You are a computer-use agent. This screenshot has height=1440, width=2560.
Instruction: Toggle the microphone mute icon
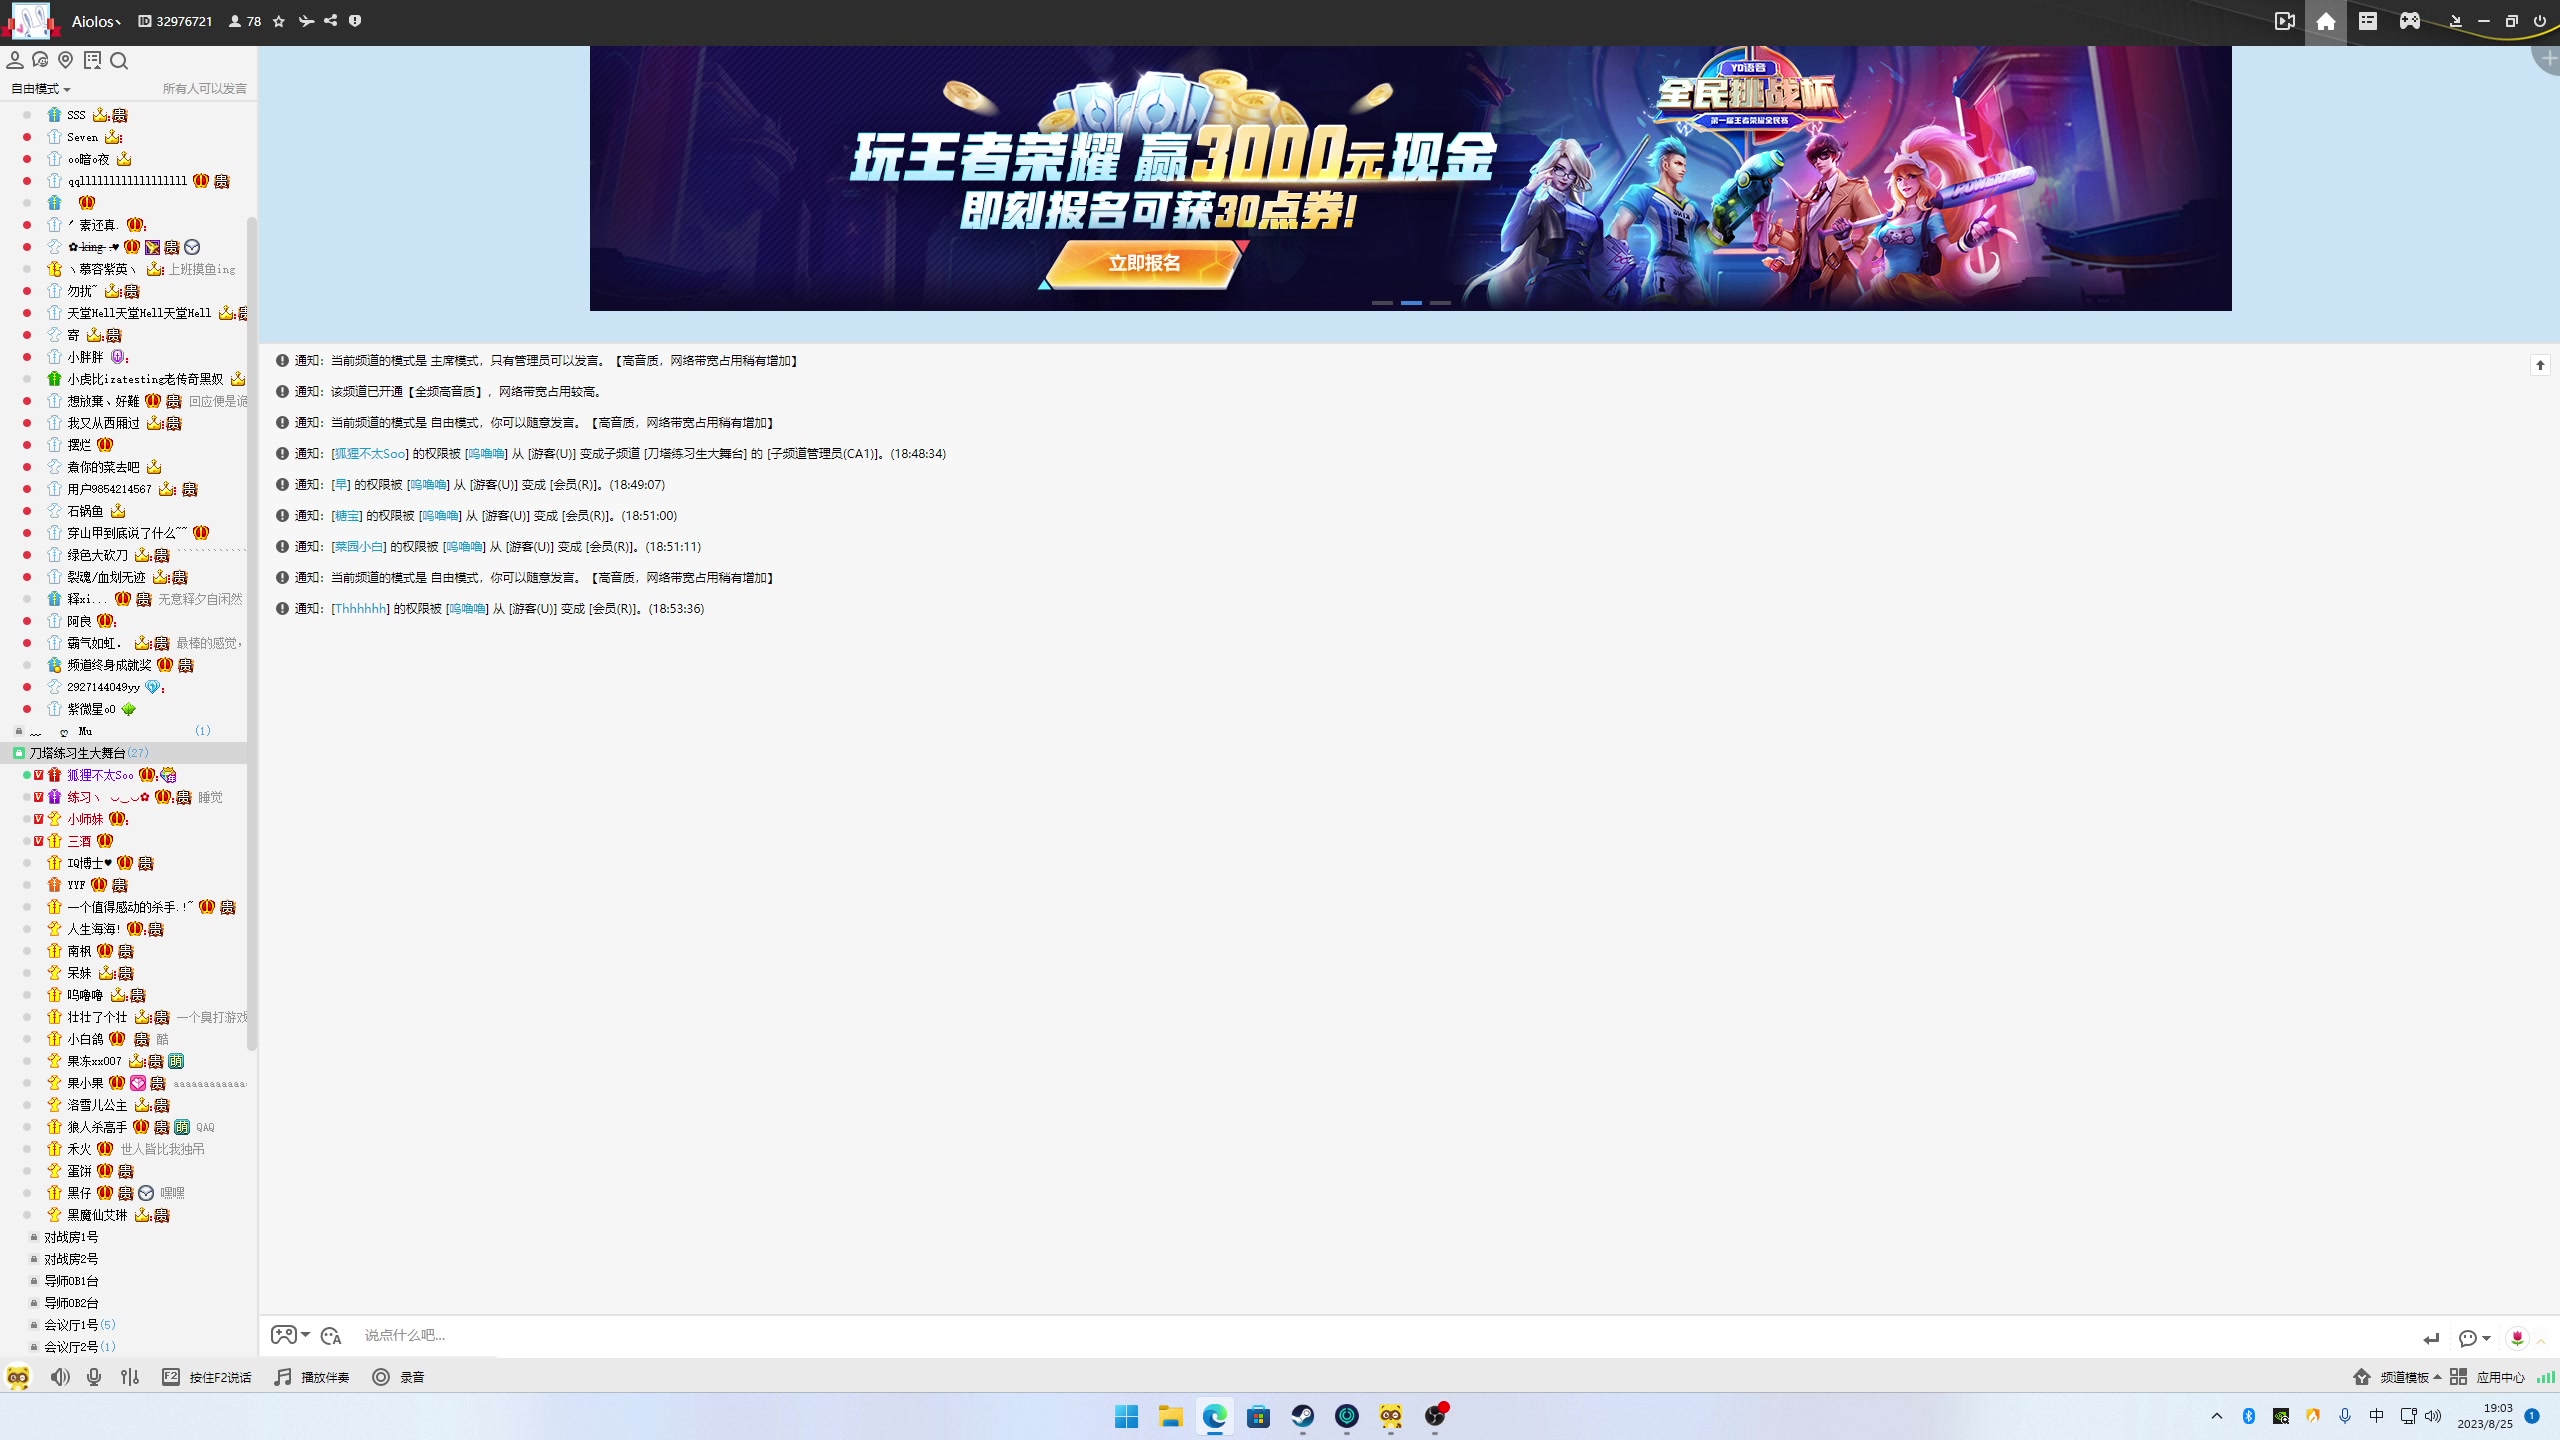pyautogui.click(x=94, y=1377)
